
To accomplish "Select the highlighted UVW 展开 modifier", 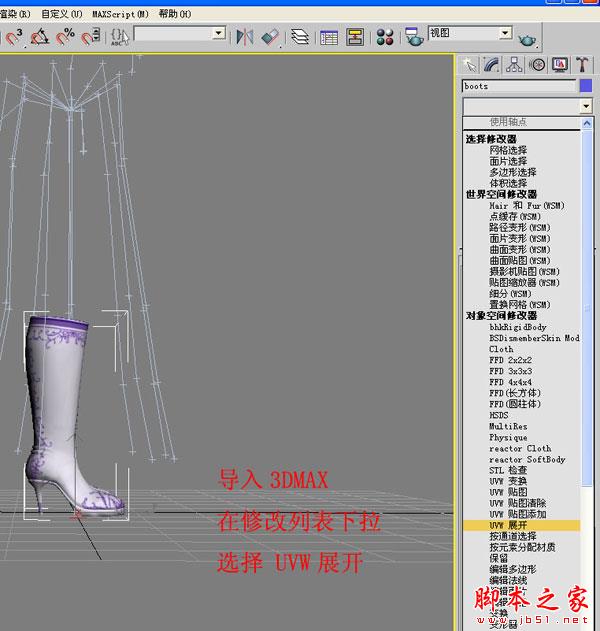I will pyautogui.click(x=522, y=525).
